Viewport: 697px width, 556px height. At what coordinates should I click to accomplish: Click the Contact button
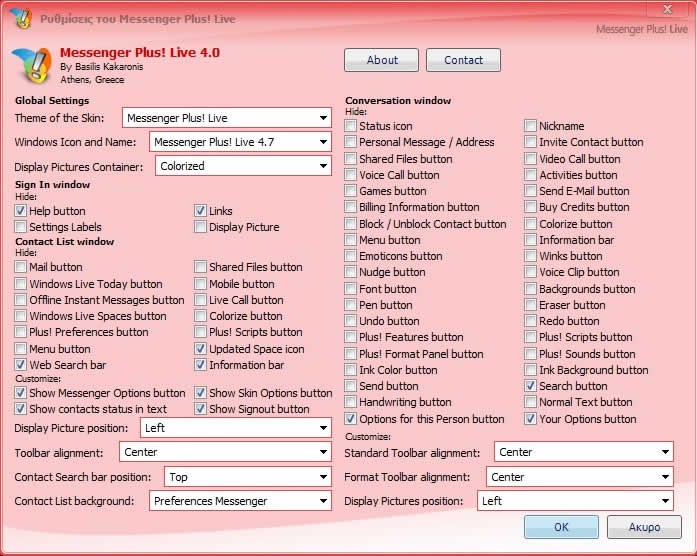coord(463,60)
